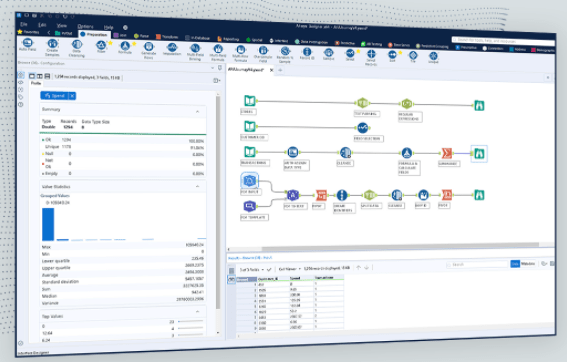Screen dimensions: 567x362
Task: Select the Tile tool in palette
Action: pos(413,57)
